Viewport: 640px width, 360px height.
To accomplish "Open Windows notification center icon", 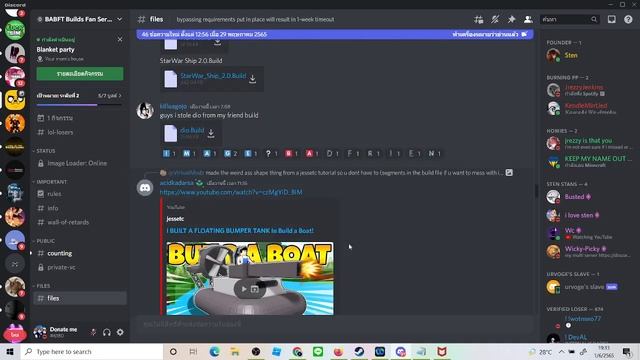I will click(627, 351).
